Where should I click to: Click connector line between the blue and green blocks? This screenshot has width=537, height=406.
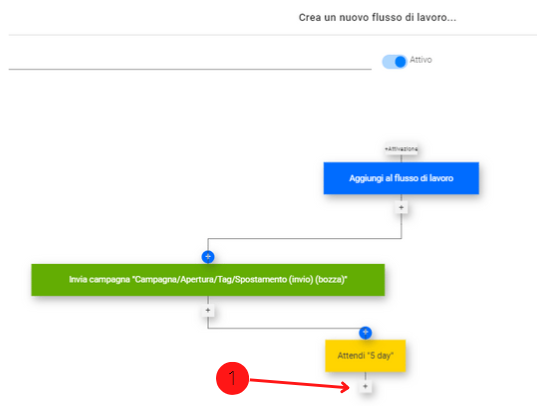[304, 238]
